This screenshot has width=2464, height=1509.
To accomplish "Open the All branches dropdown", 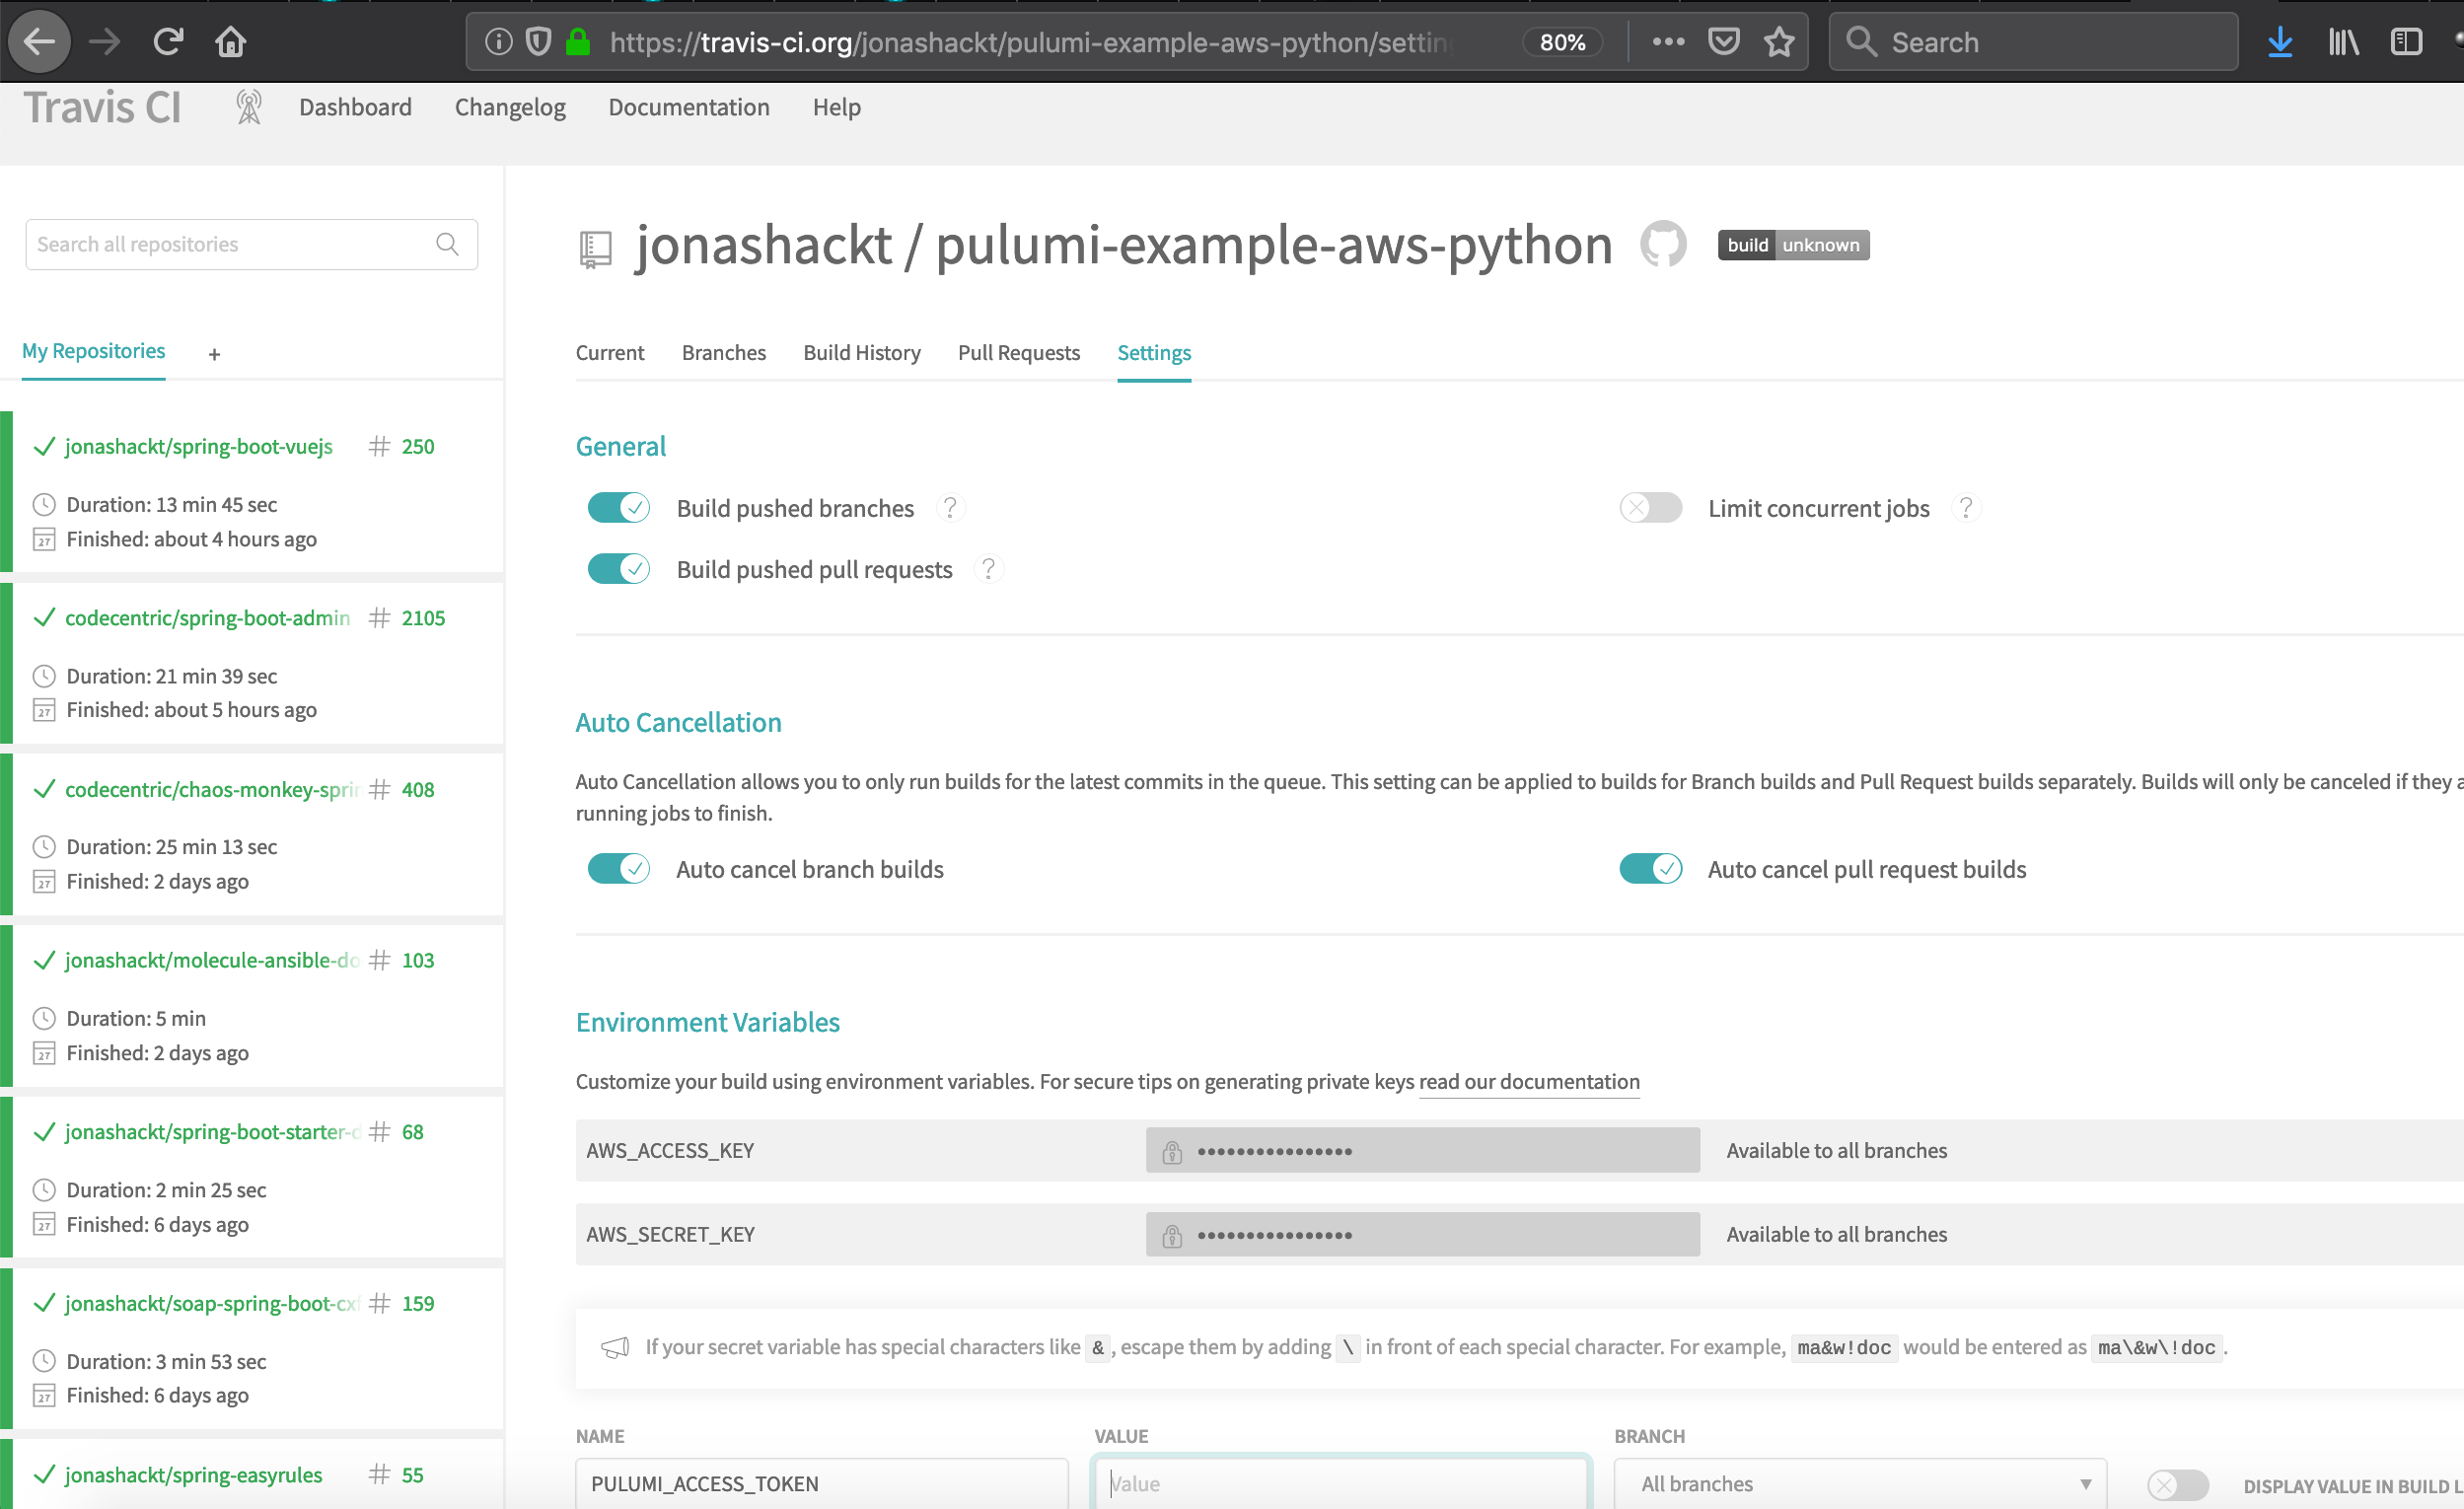I will 1860,1484.
